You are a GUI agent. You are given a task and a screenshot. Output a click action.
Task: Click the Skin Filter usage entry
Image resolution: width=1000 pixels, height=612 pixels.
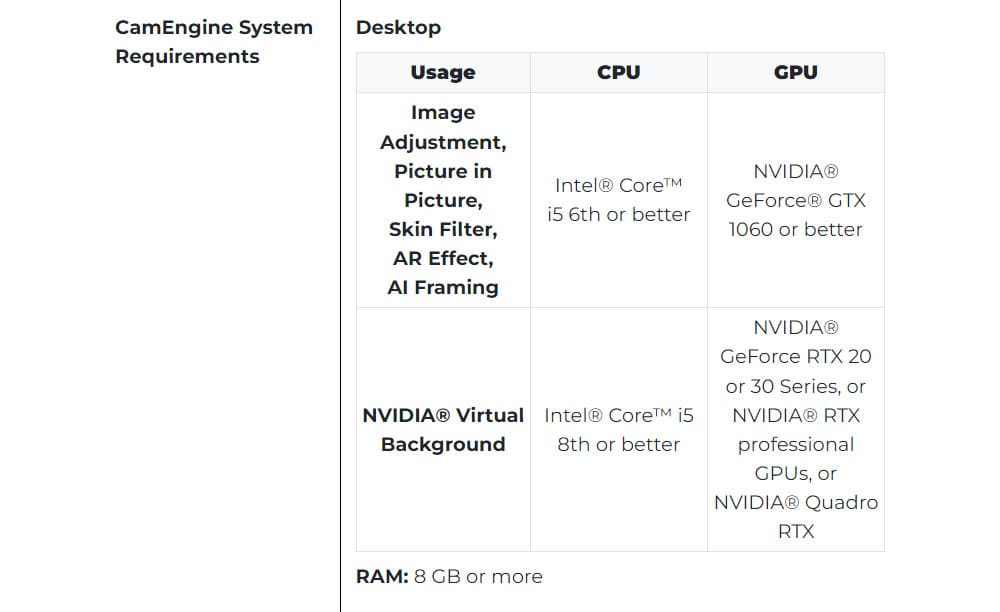coord(442,229)
